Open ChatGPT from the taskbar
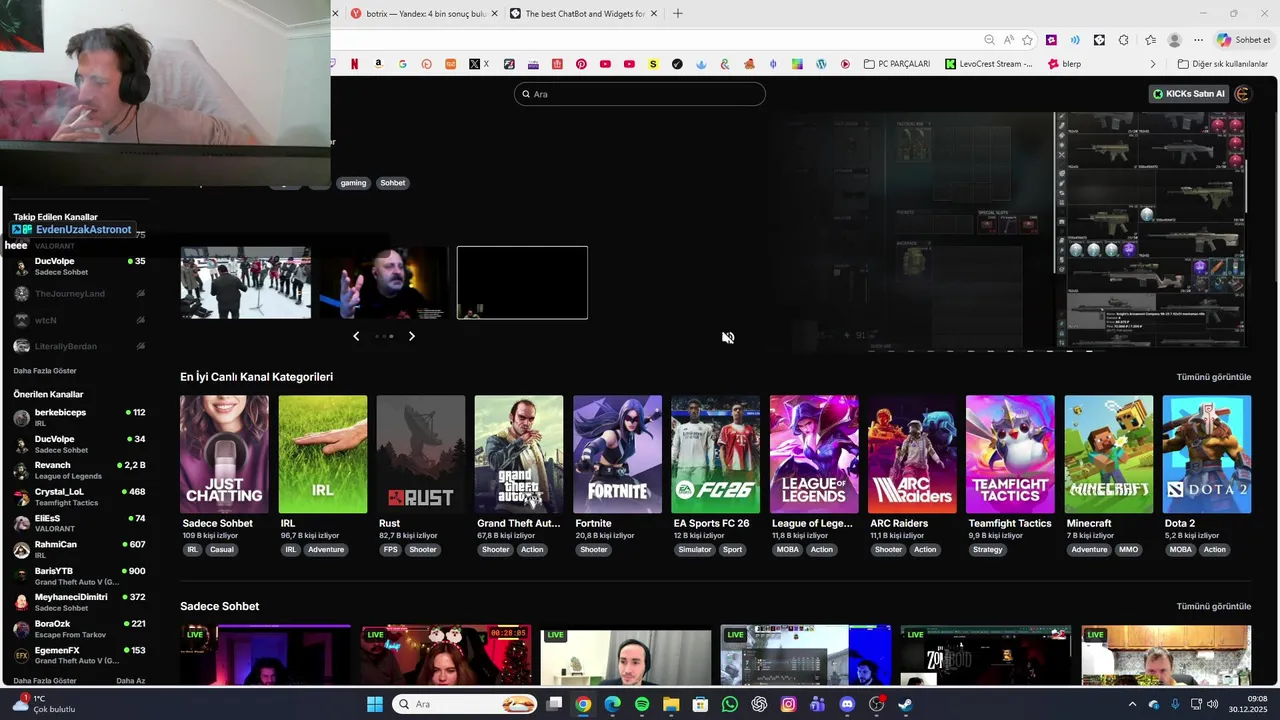 tap(759, 704)
